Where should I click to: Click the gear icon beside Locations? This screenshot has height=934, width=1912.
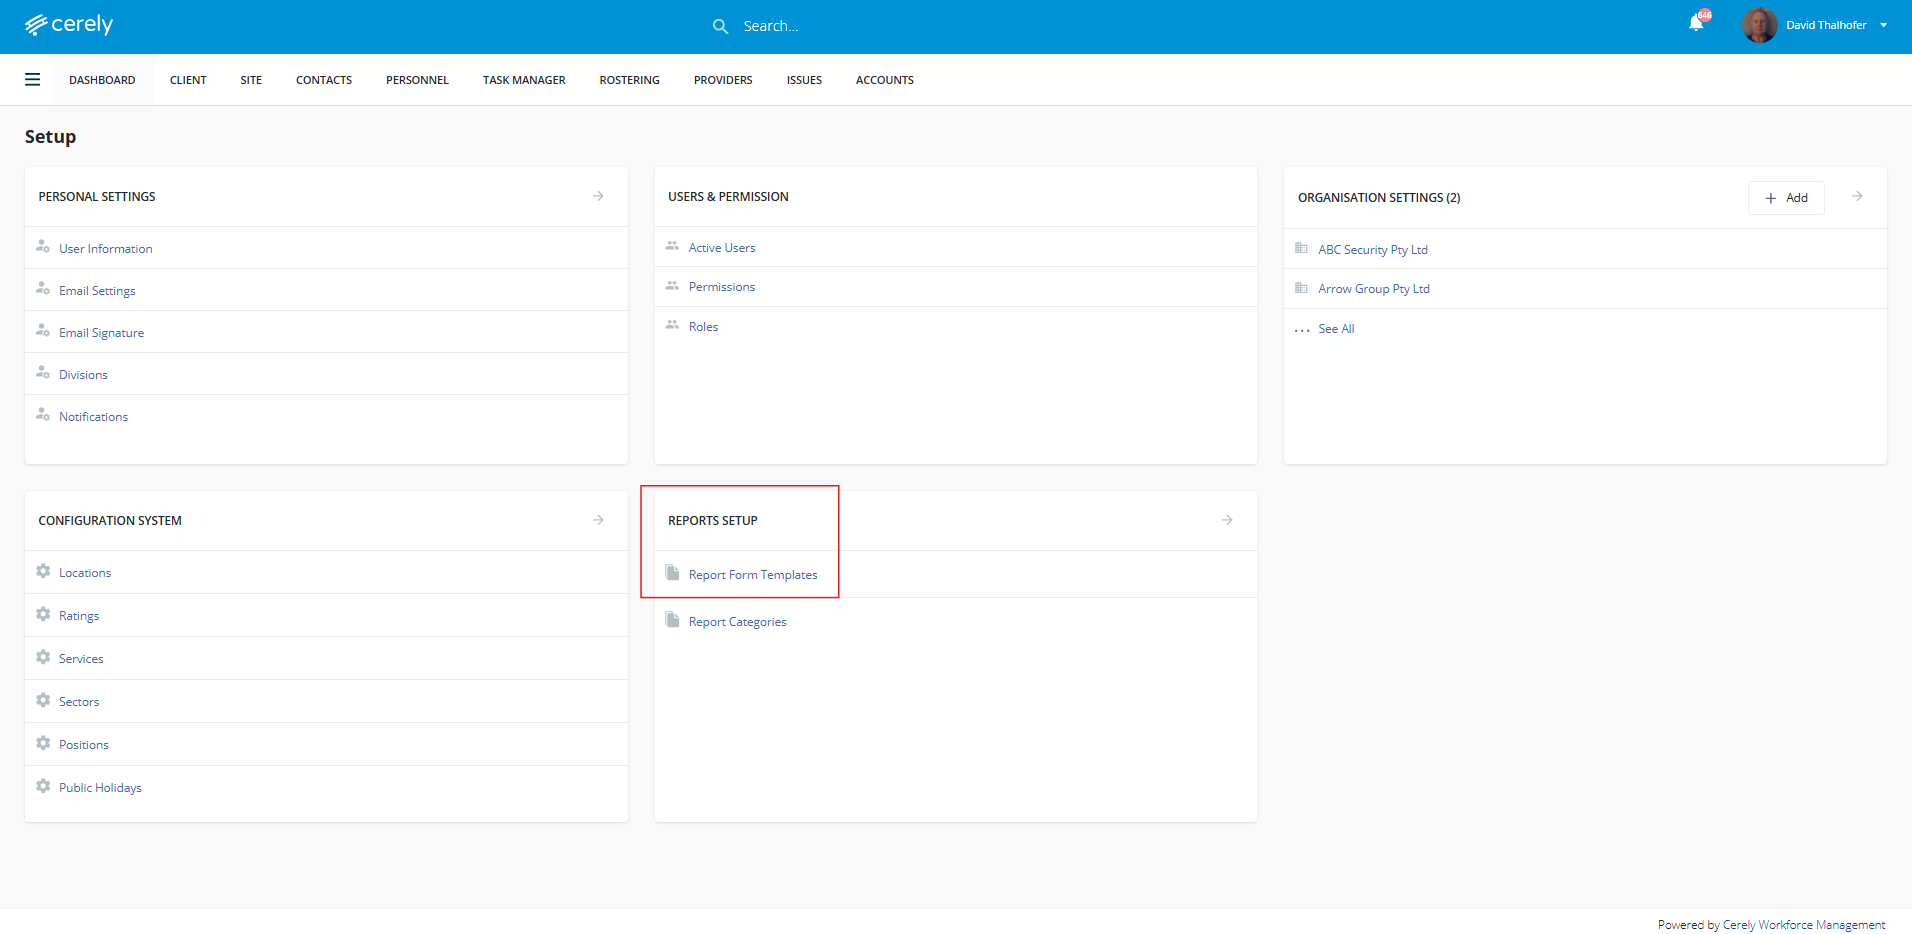pyautogui.click(x=43, y=572)
